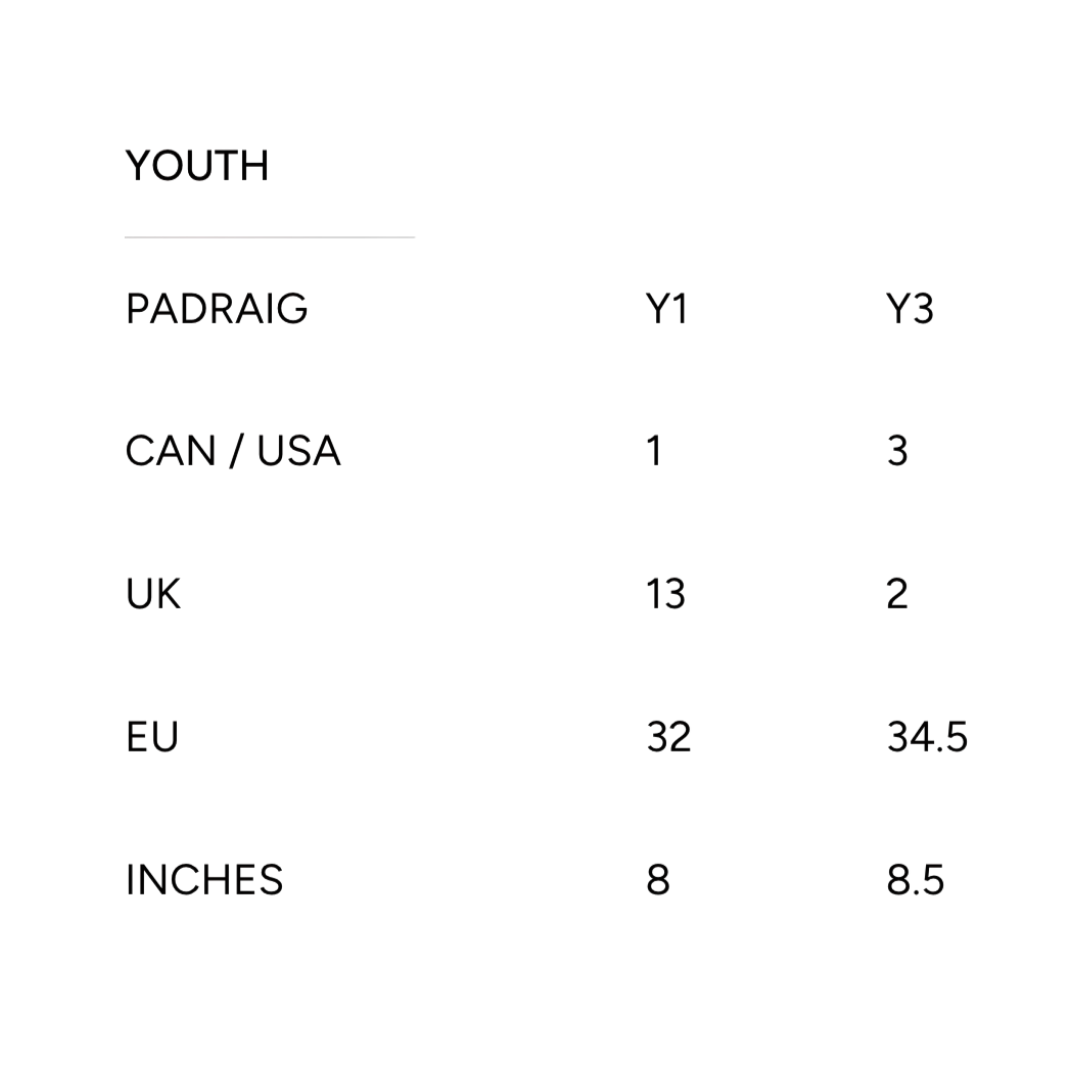Click CAN / USA value 3
Viewport: 1080px width, 1080px height.
tap(897, 451)
